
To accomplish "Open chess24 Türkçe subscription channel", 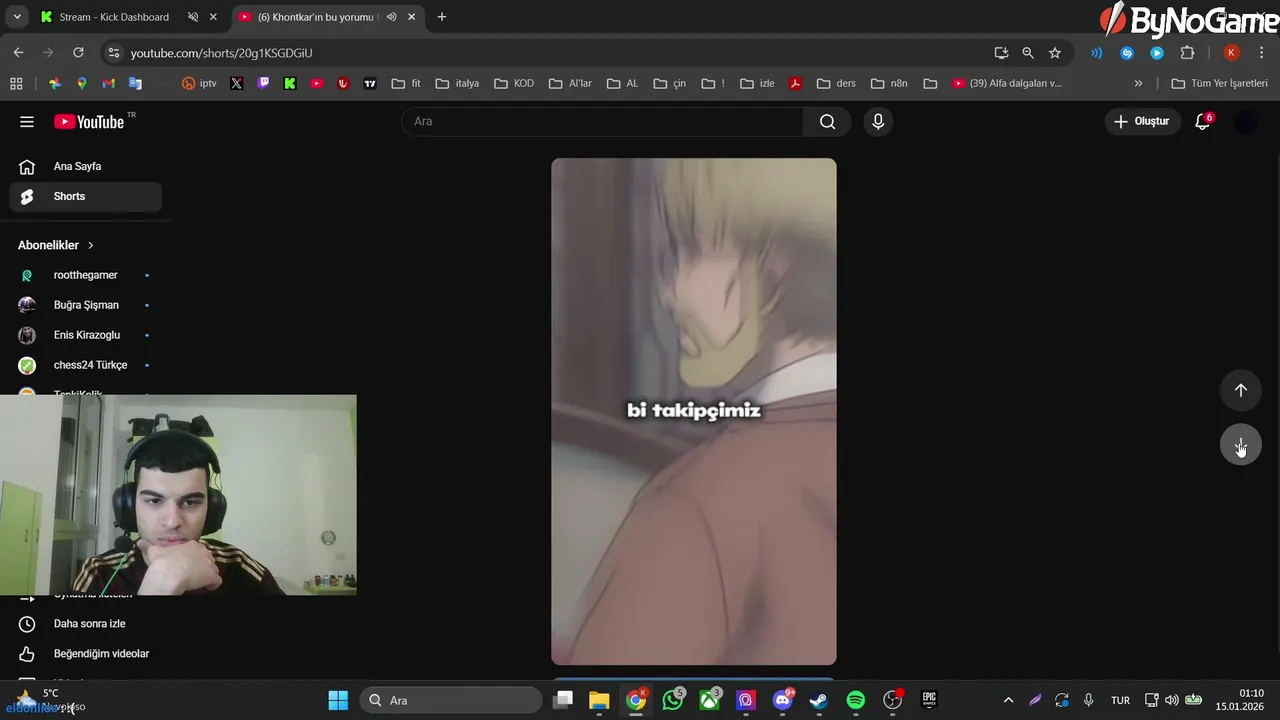I will point(85,365).
